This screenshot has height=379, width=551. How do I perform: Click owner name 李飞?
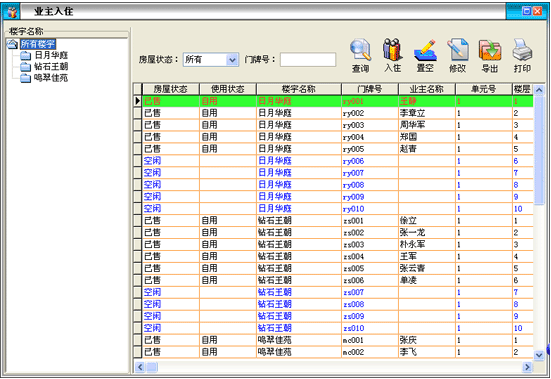pyautogui.click(x=408, y=352)
